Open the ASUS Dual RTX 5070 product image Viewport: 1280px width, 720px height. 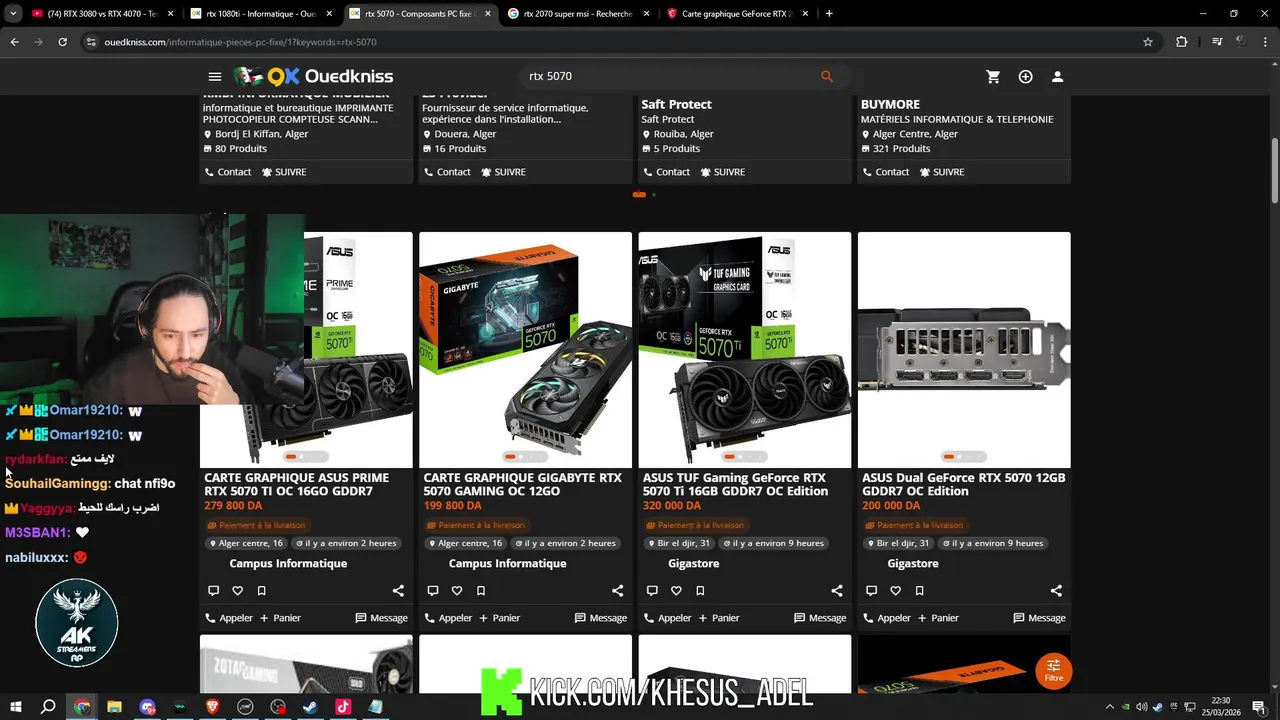(x=964, y=349)
